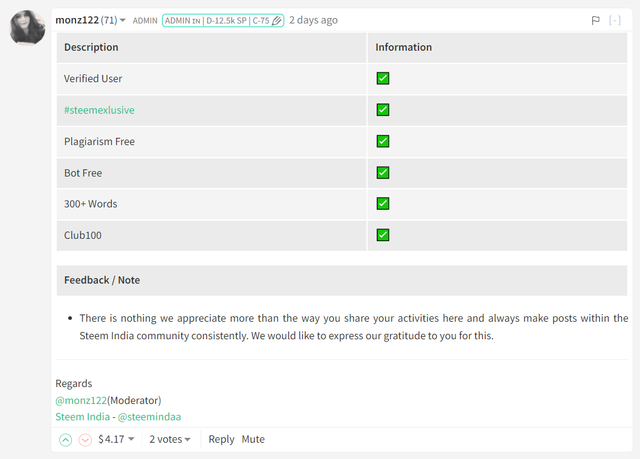Flag this comment with the flag icon

pos(596,20)
